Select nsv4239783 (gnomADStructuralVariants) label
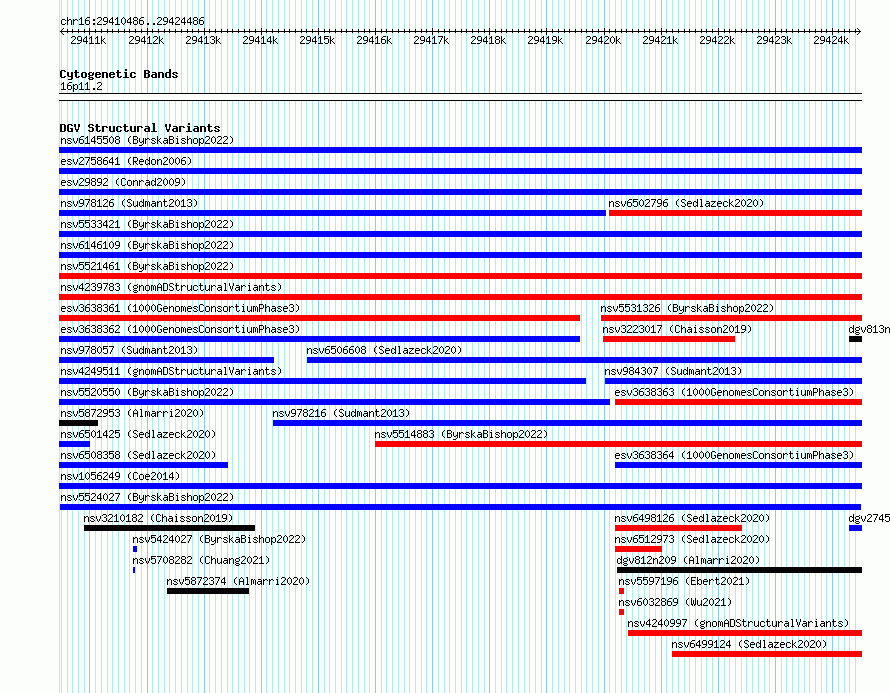Image resolution: width=890 pixels, height=693 pixels. point(171,287)
